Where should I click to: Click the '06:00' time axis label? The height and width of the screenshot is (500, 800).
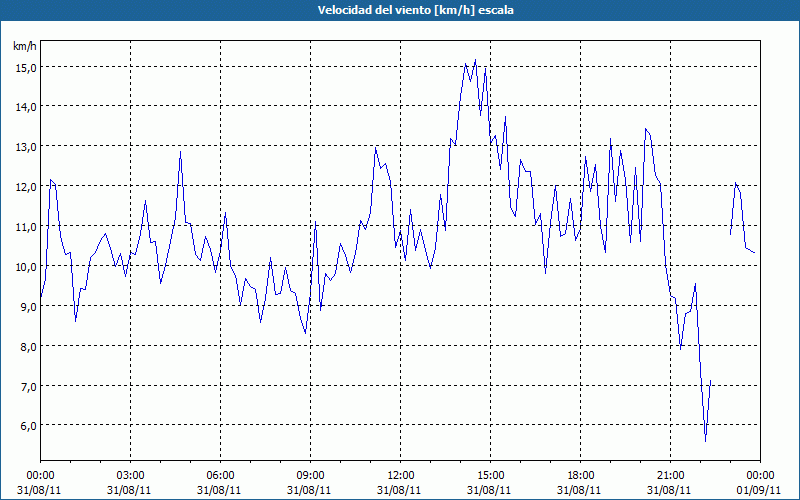(x=220, y=476)
